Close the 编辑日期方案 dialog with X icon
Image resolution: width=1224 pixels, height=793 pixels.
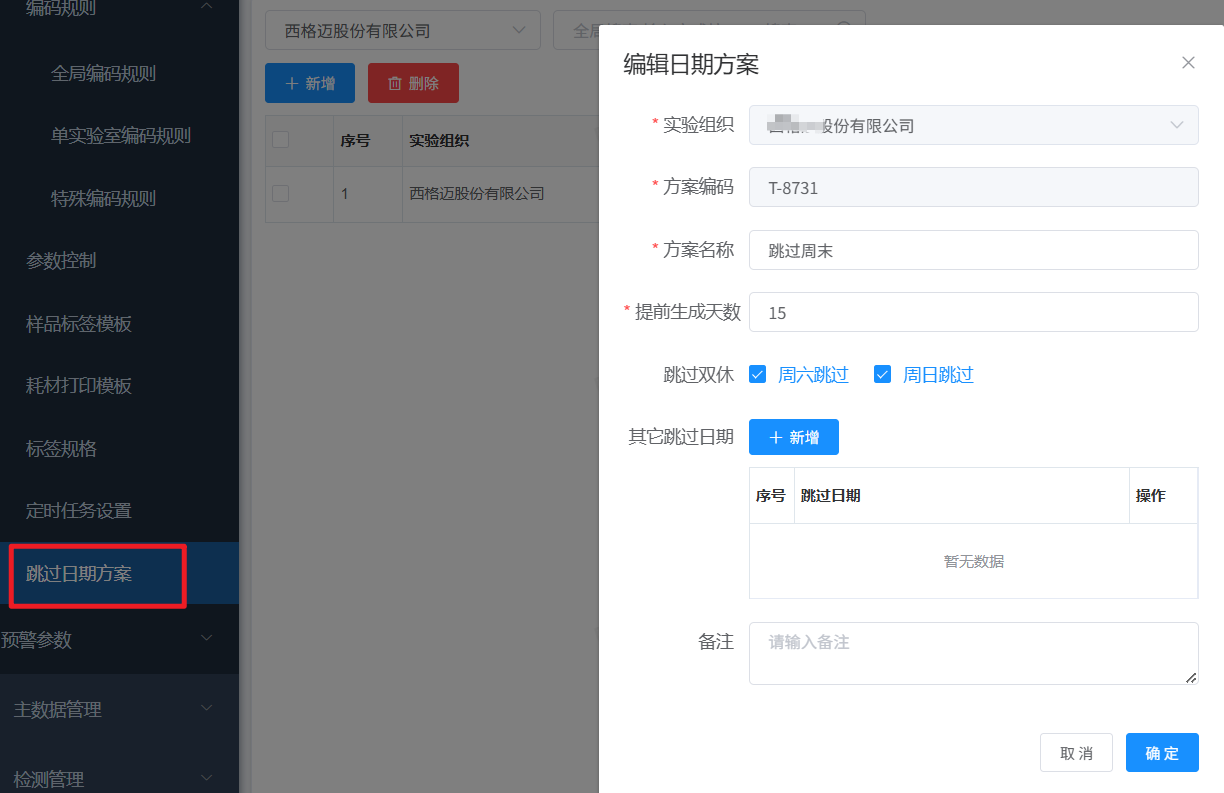point(1188,63)
